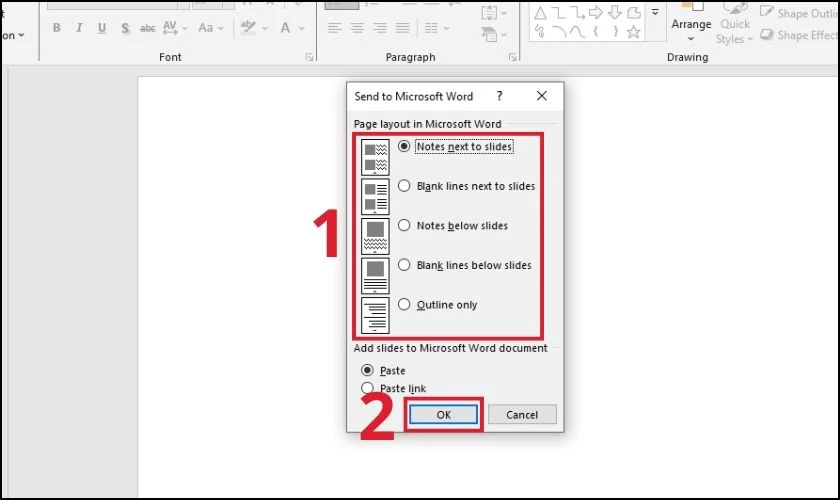Click the dialog Help question mark
Screen dimensions: 840x500
[x=499, y=96]
